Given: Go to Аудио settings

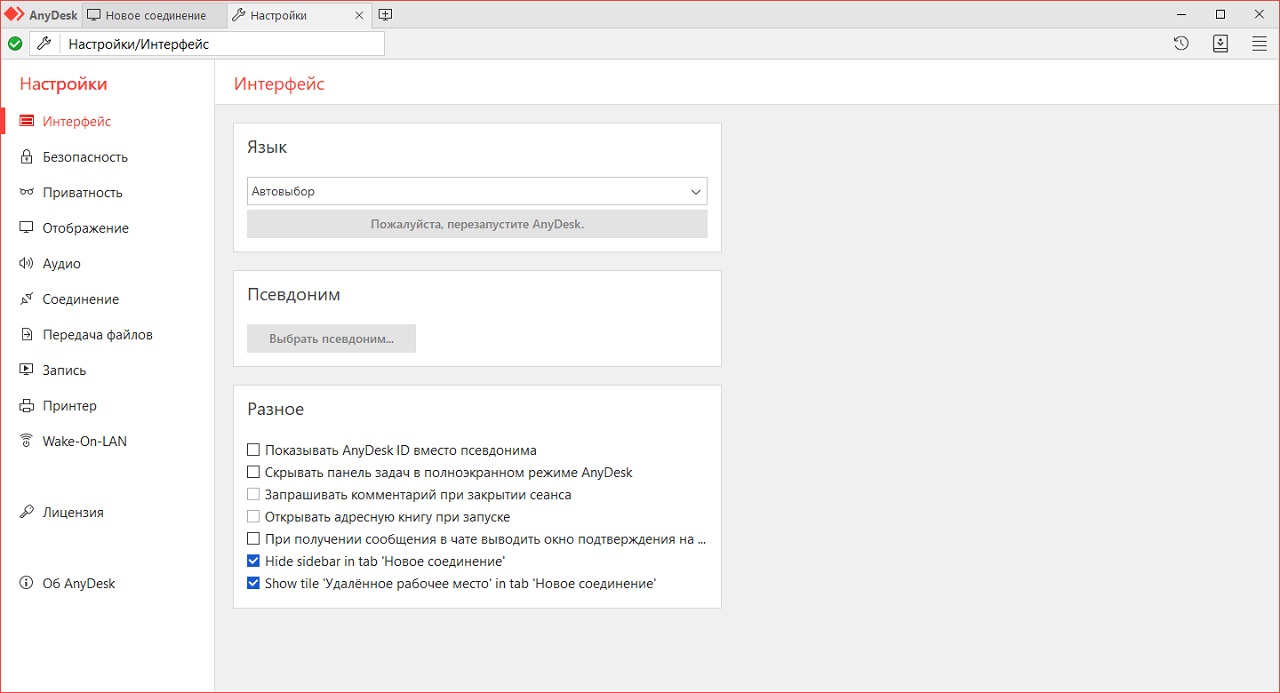Looking at the screenshot, I should coord(61,264).
